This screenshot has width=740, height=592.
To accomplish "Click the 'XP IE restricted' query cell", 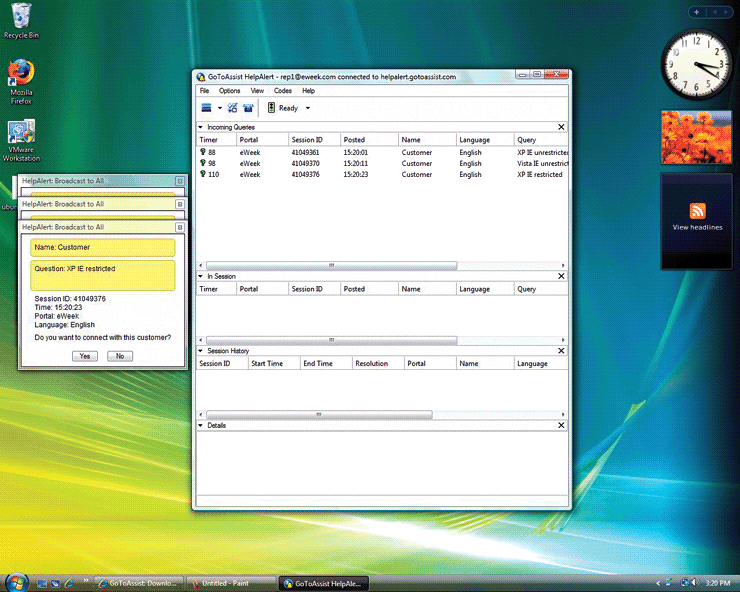I will pos(540,174).
